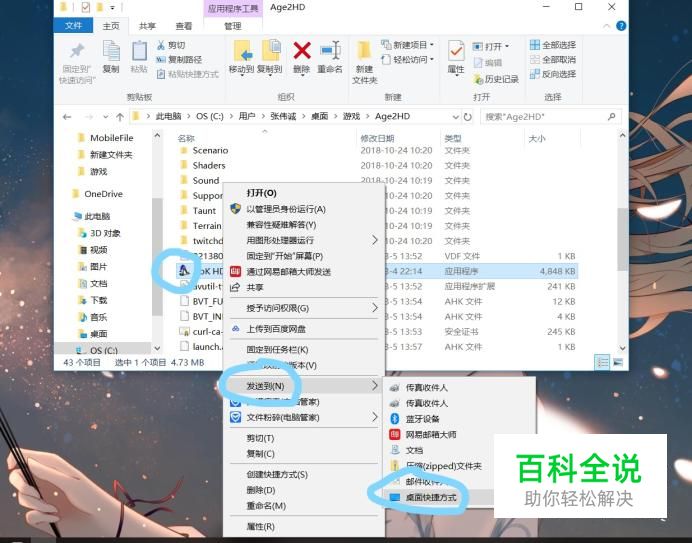This screenshot has width=692, height=543.
Task: Click 反向选择 in the ribbon
Action: 553,74
